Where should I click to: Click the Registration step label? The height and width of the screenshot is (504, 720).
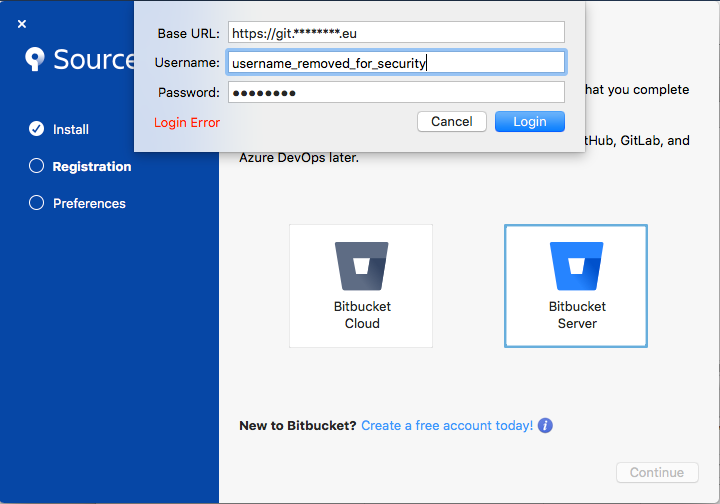[x=92, y=167]
